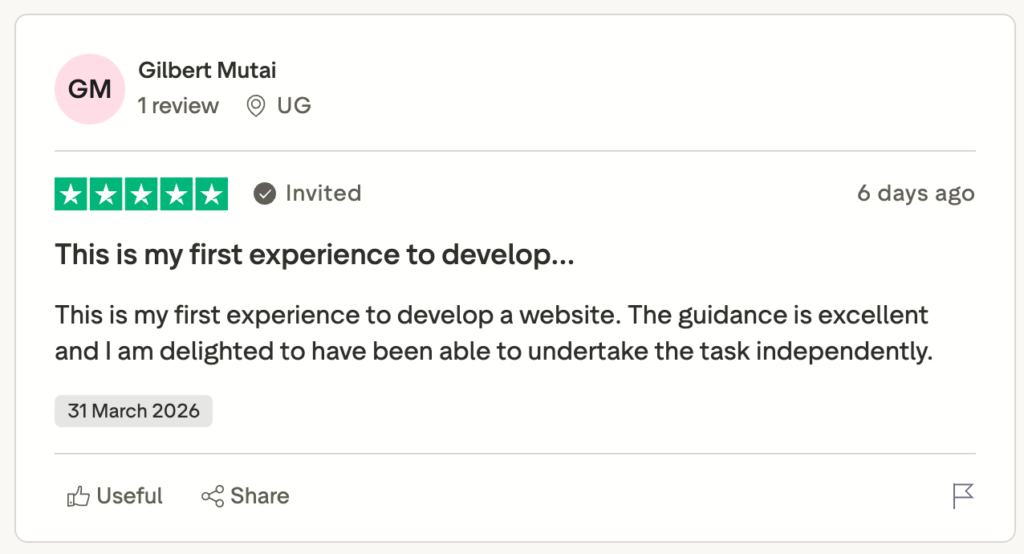1024x554 pixels.
Task: Click the "31 March 2026" date badge
Action: click(133, 411)
